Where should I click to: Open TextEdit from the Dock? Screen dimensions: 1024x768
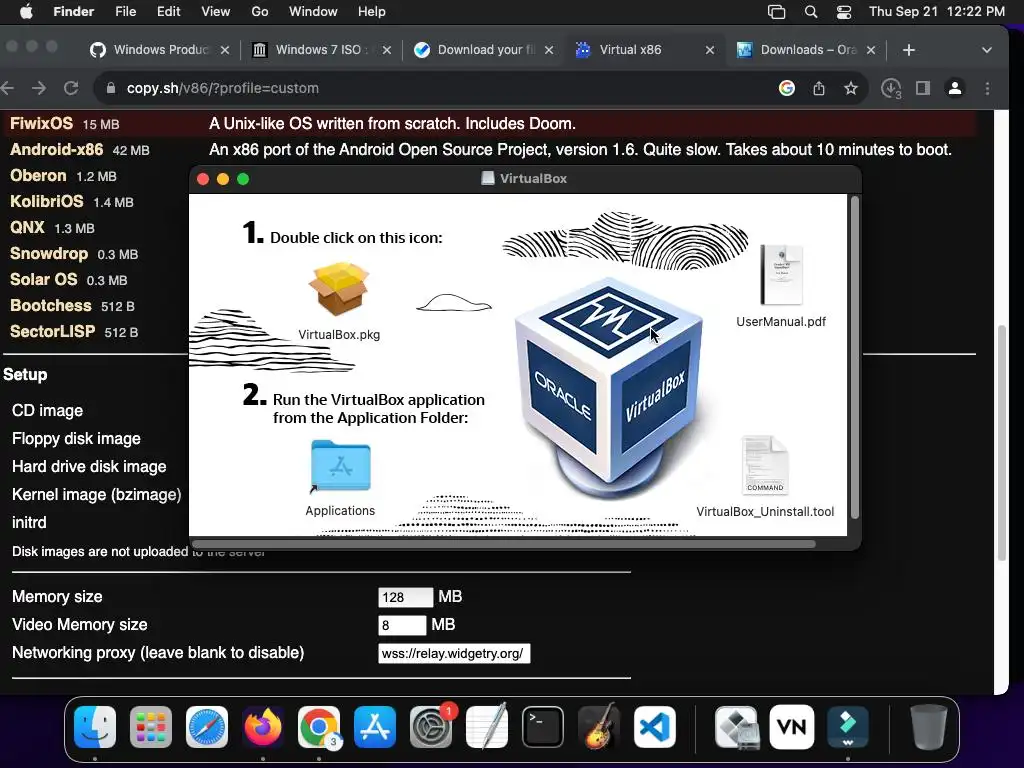(x=487, y=727)
